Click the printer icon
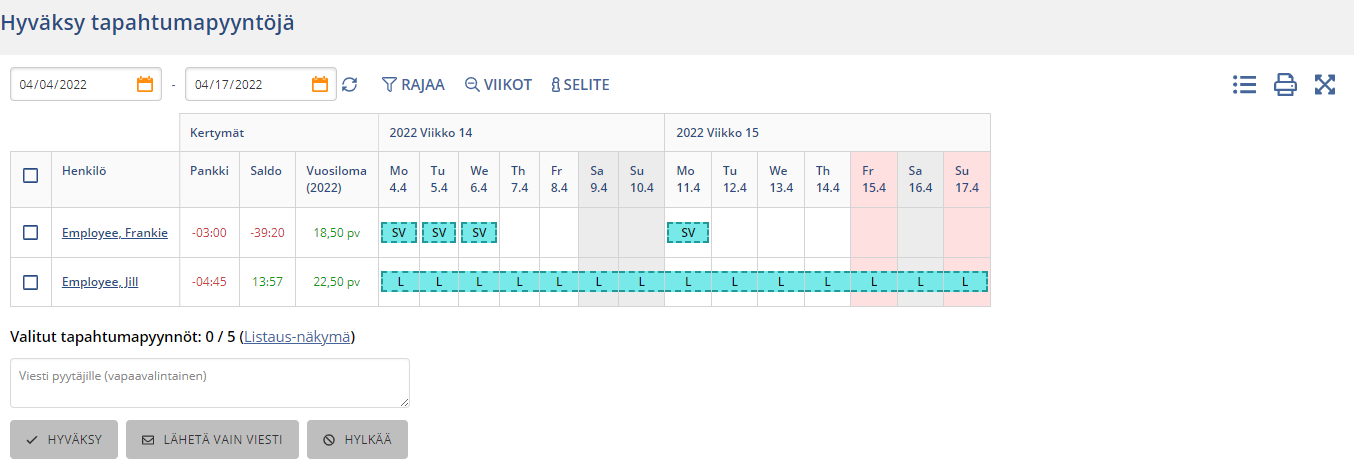The image size is (1354, 468). coord(1285,85)
